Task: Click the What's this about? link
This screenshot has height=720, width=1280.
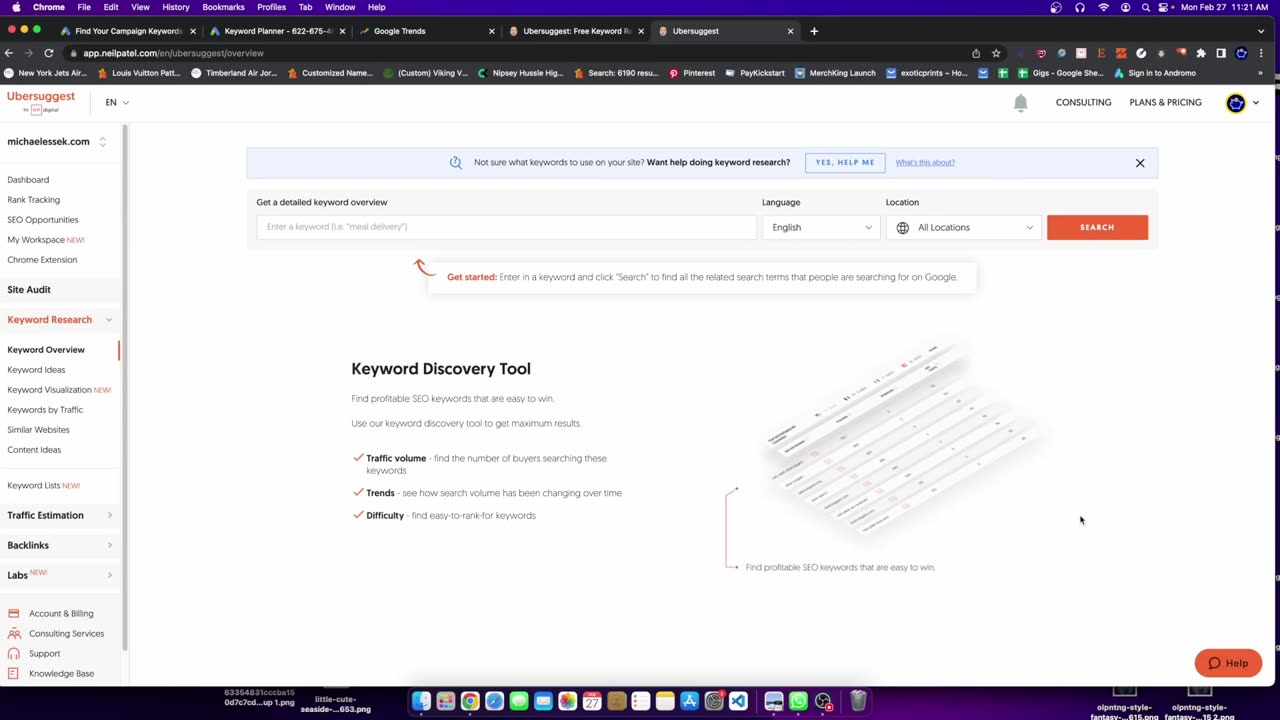Action: click(925, 162)
